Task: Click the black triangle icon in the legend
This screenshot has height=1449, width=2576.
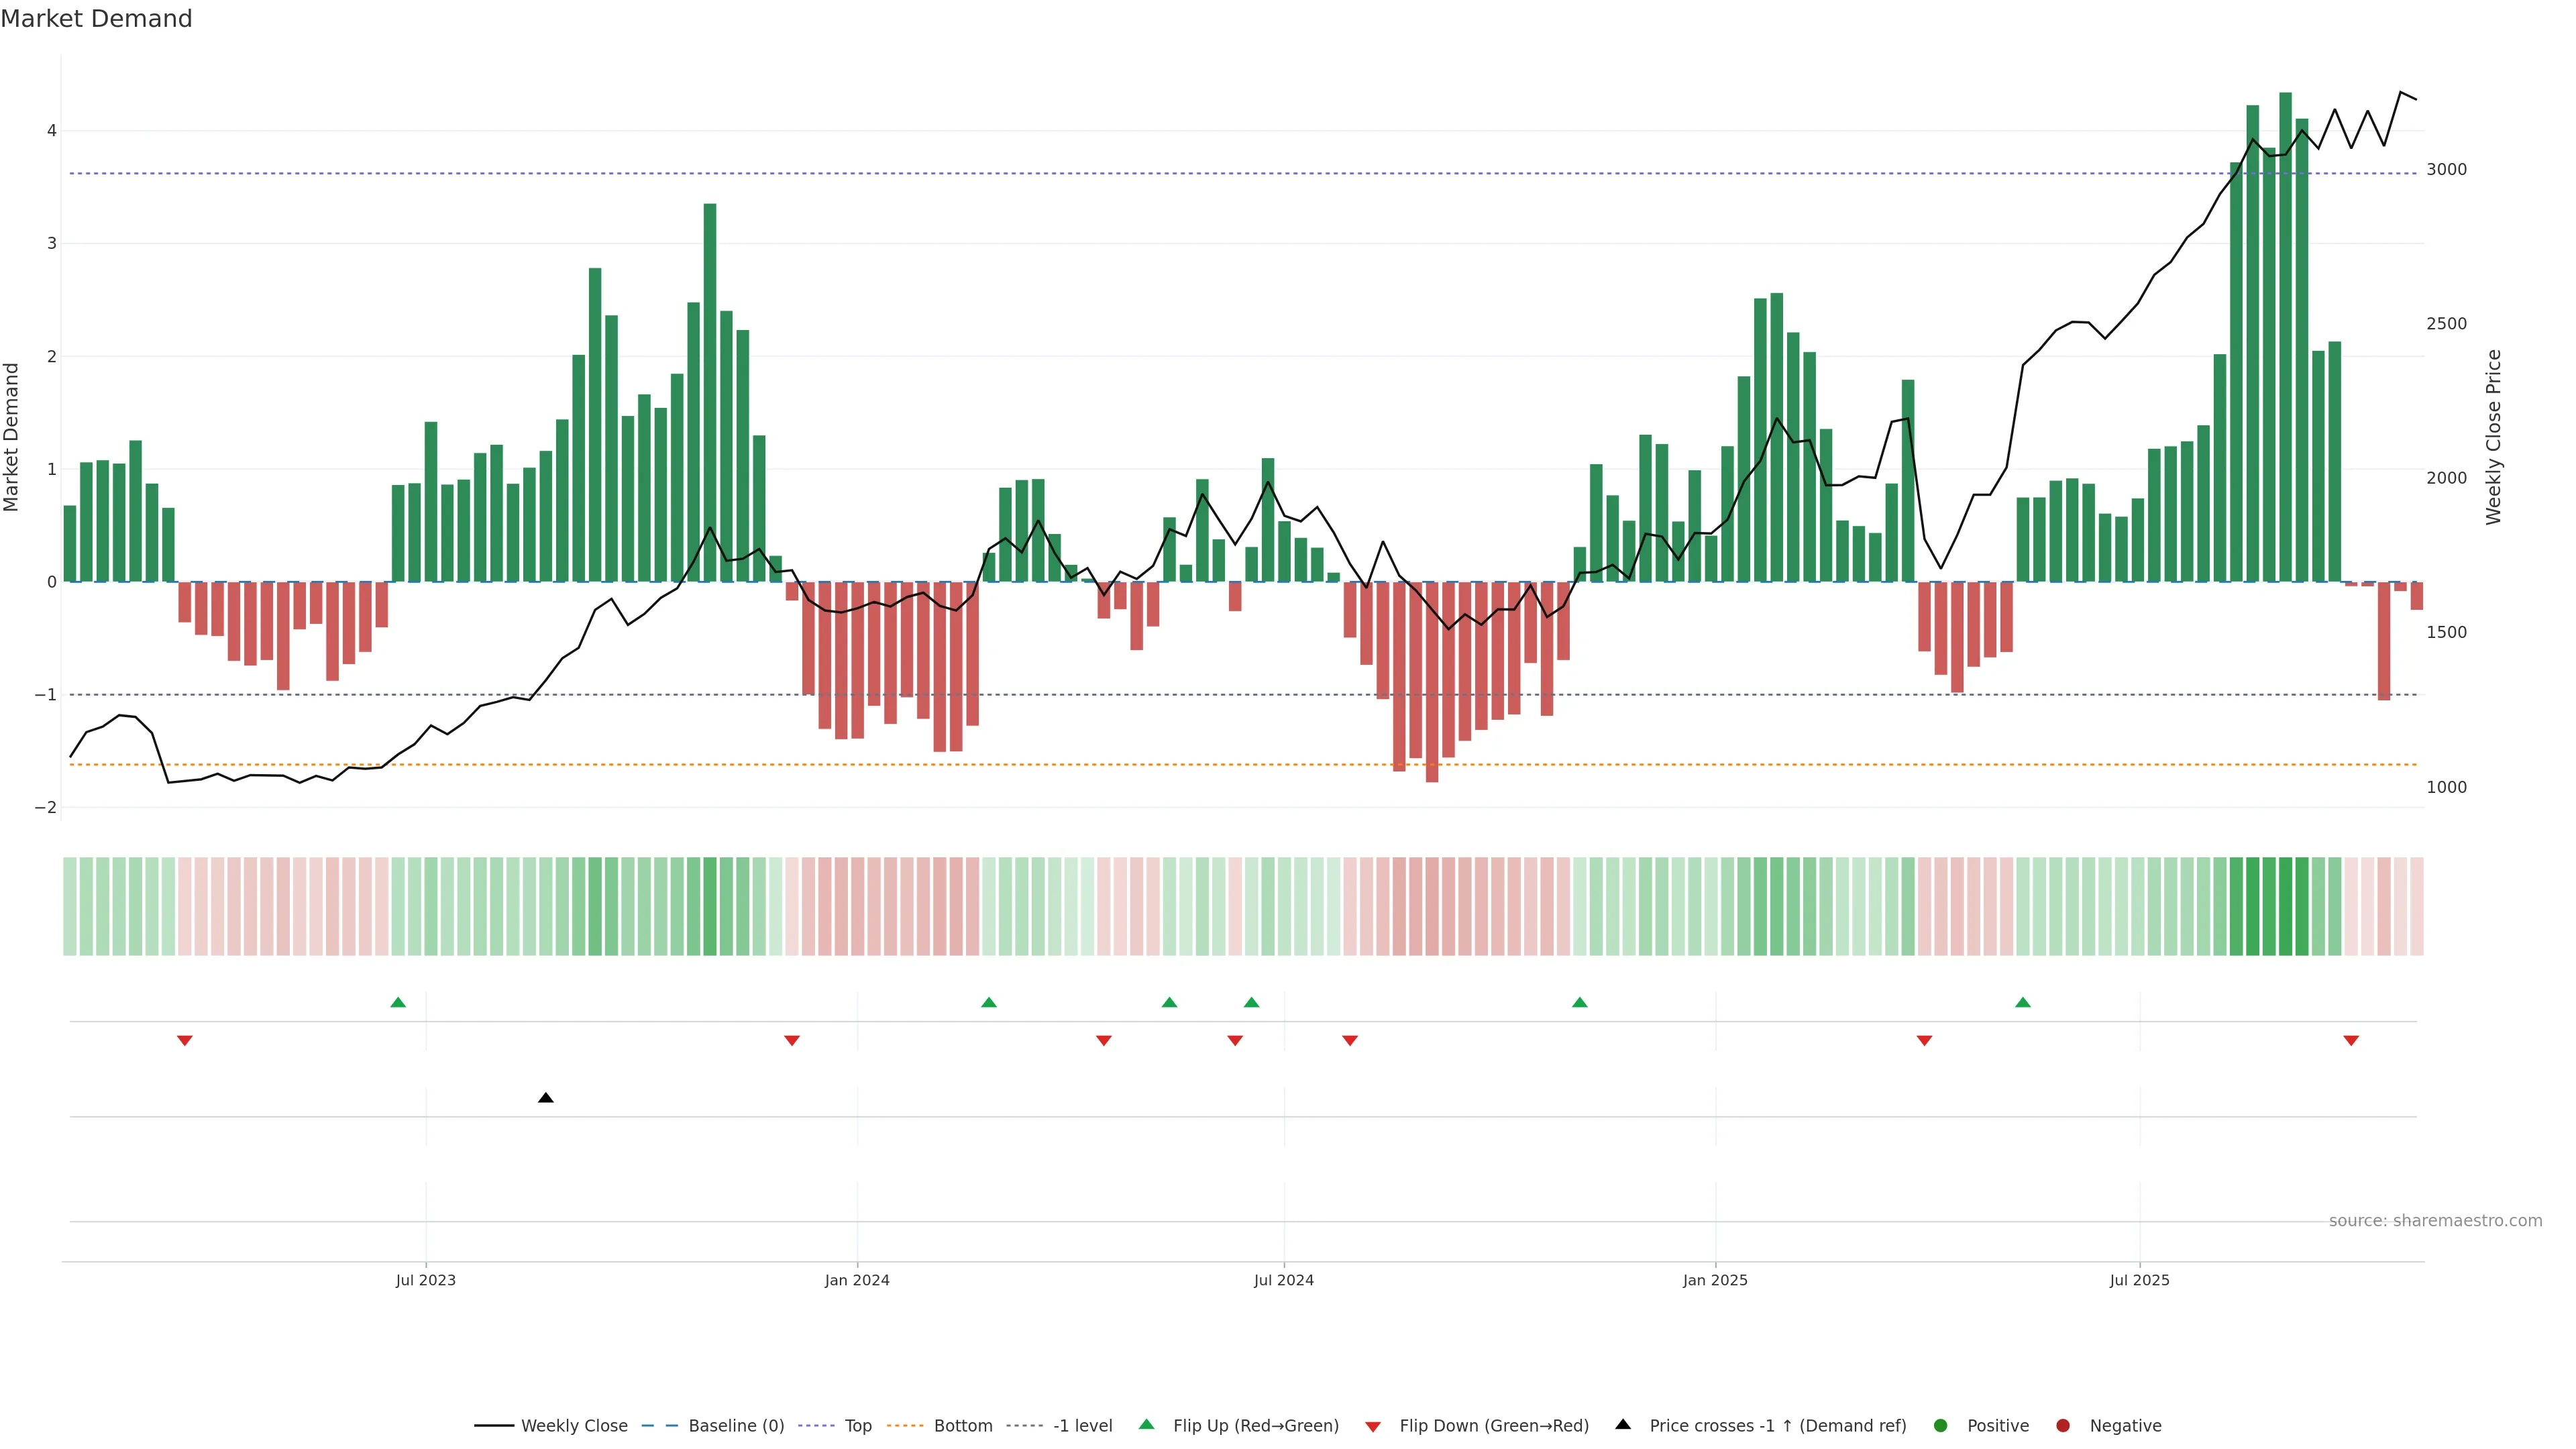Action: click(x=1623, y=1424)
